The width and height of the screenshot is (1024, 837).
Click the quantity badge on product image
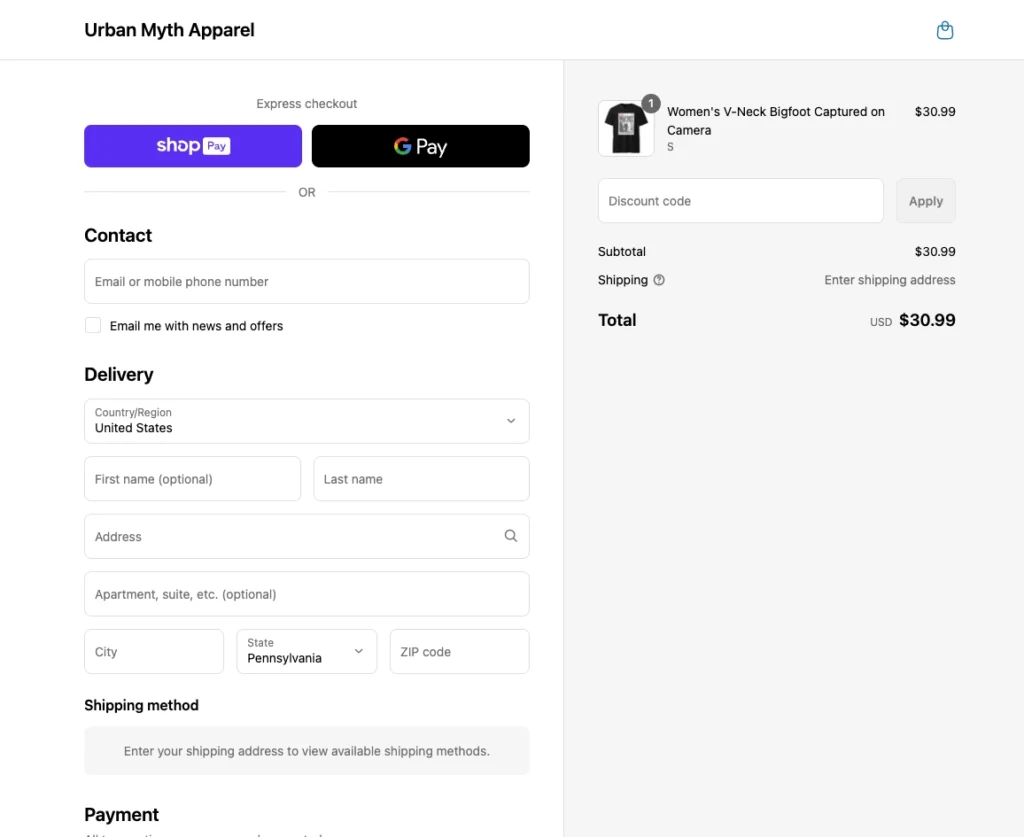(650, 103)
